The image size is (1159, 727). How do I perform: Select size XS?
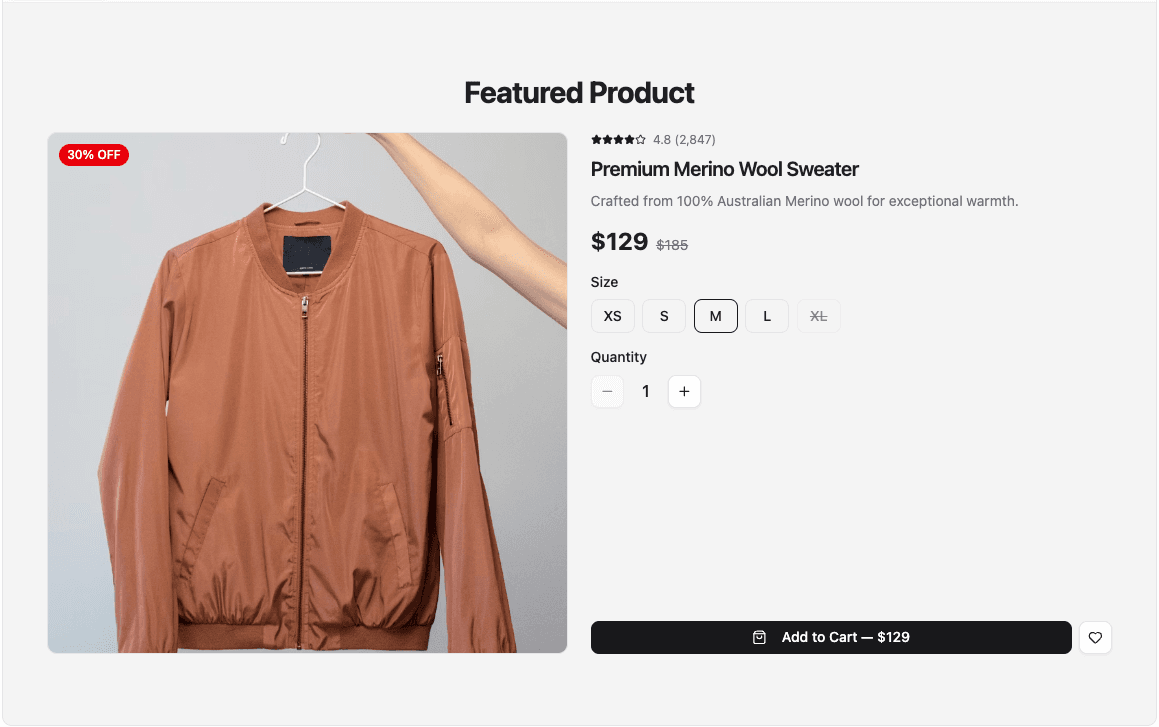tap(612, 315)
